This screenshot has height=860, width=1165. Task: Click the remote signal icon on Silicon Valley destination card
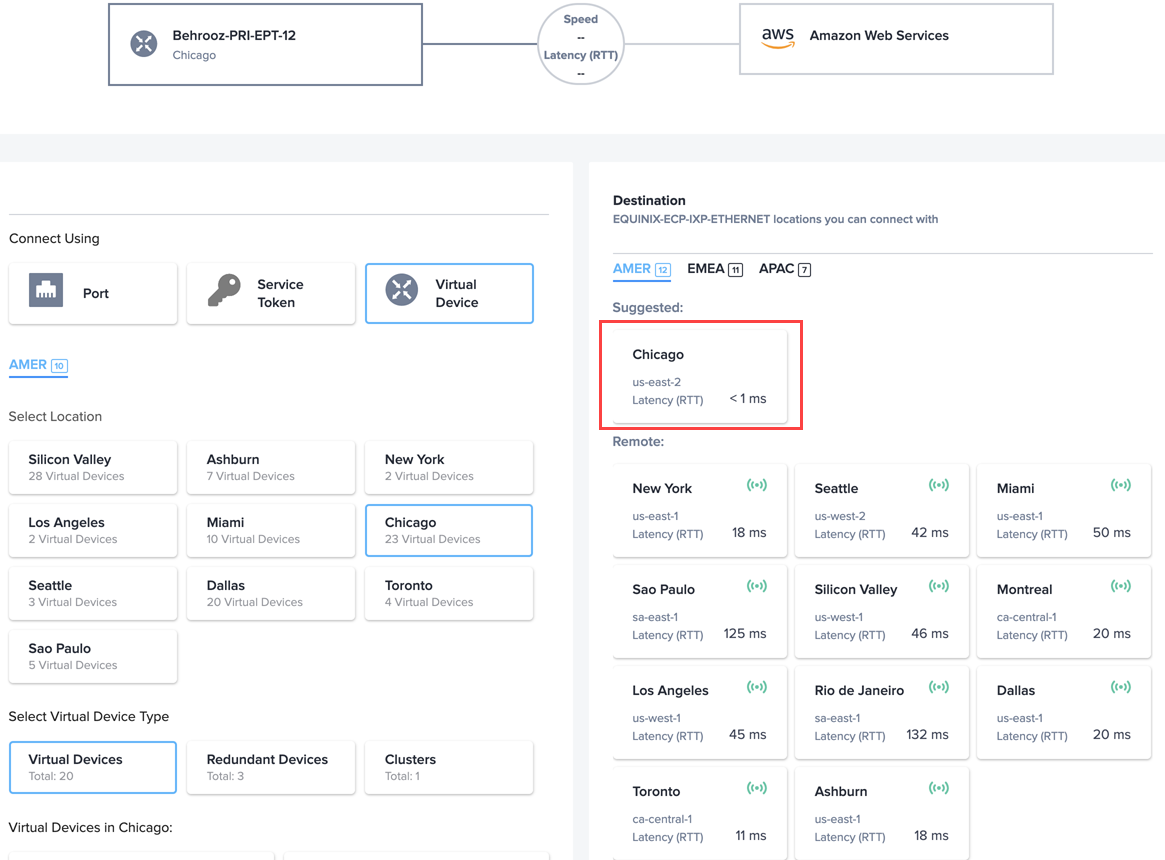(x=938, y=586)
